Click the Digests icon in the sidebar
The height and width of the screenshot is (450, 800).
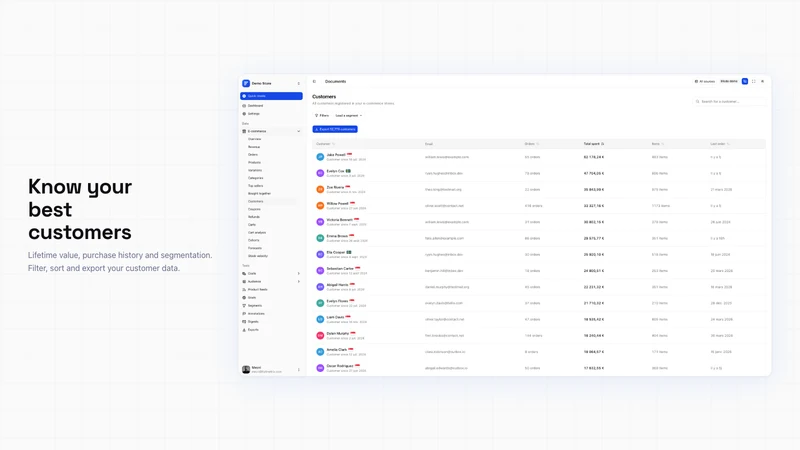[x=244, y=321]
